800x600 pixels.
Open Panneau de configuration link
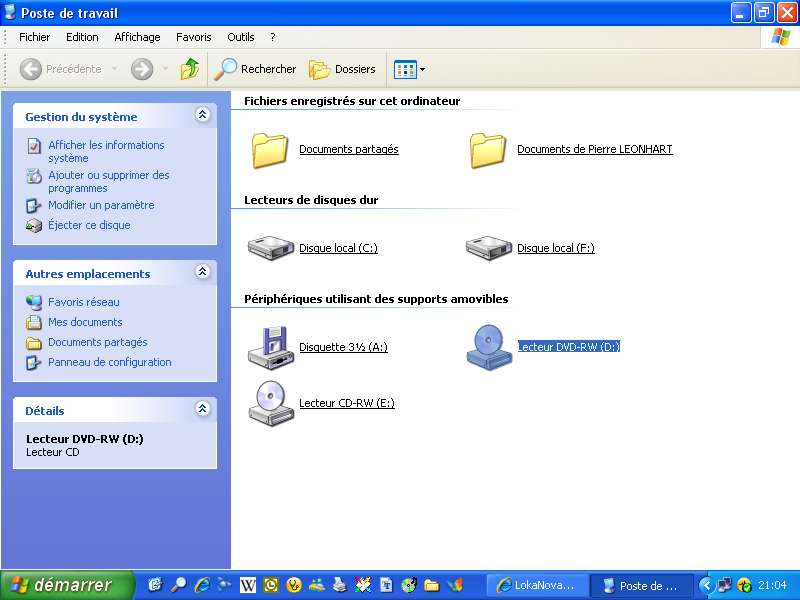[109, 362]
